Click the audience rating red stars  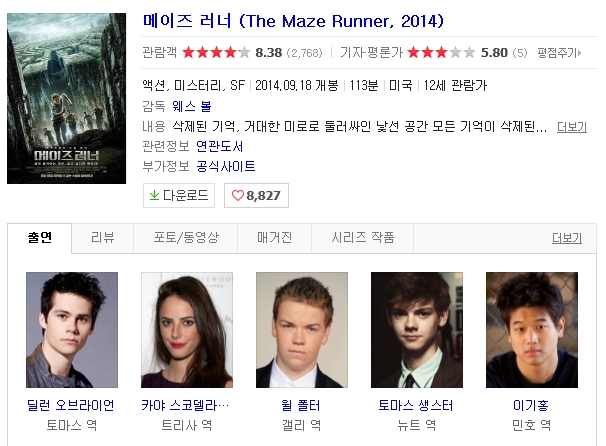coord(216,52)
